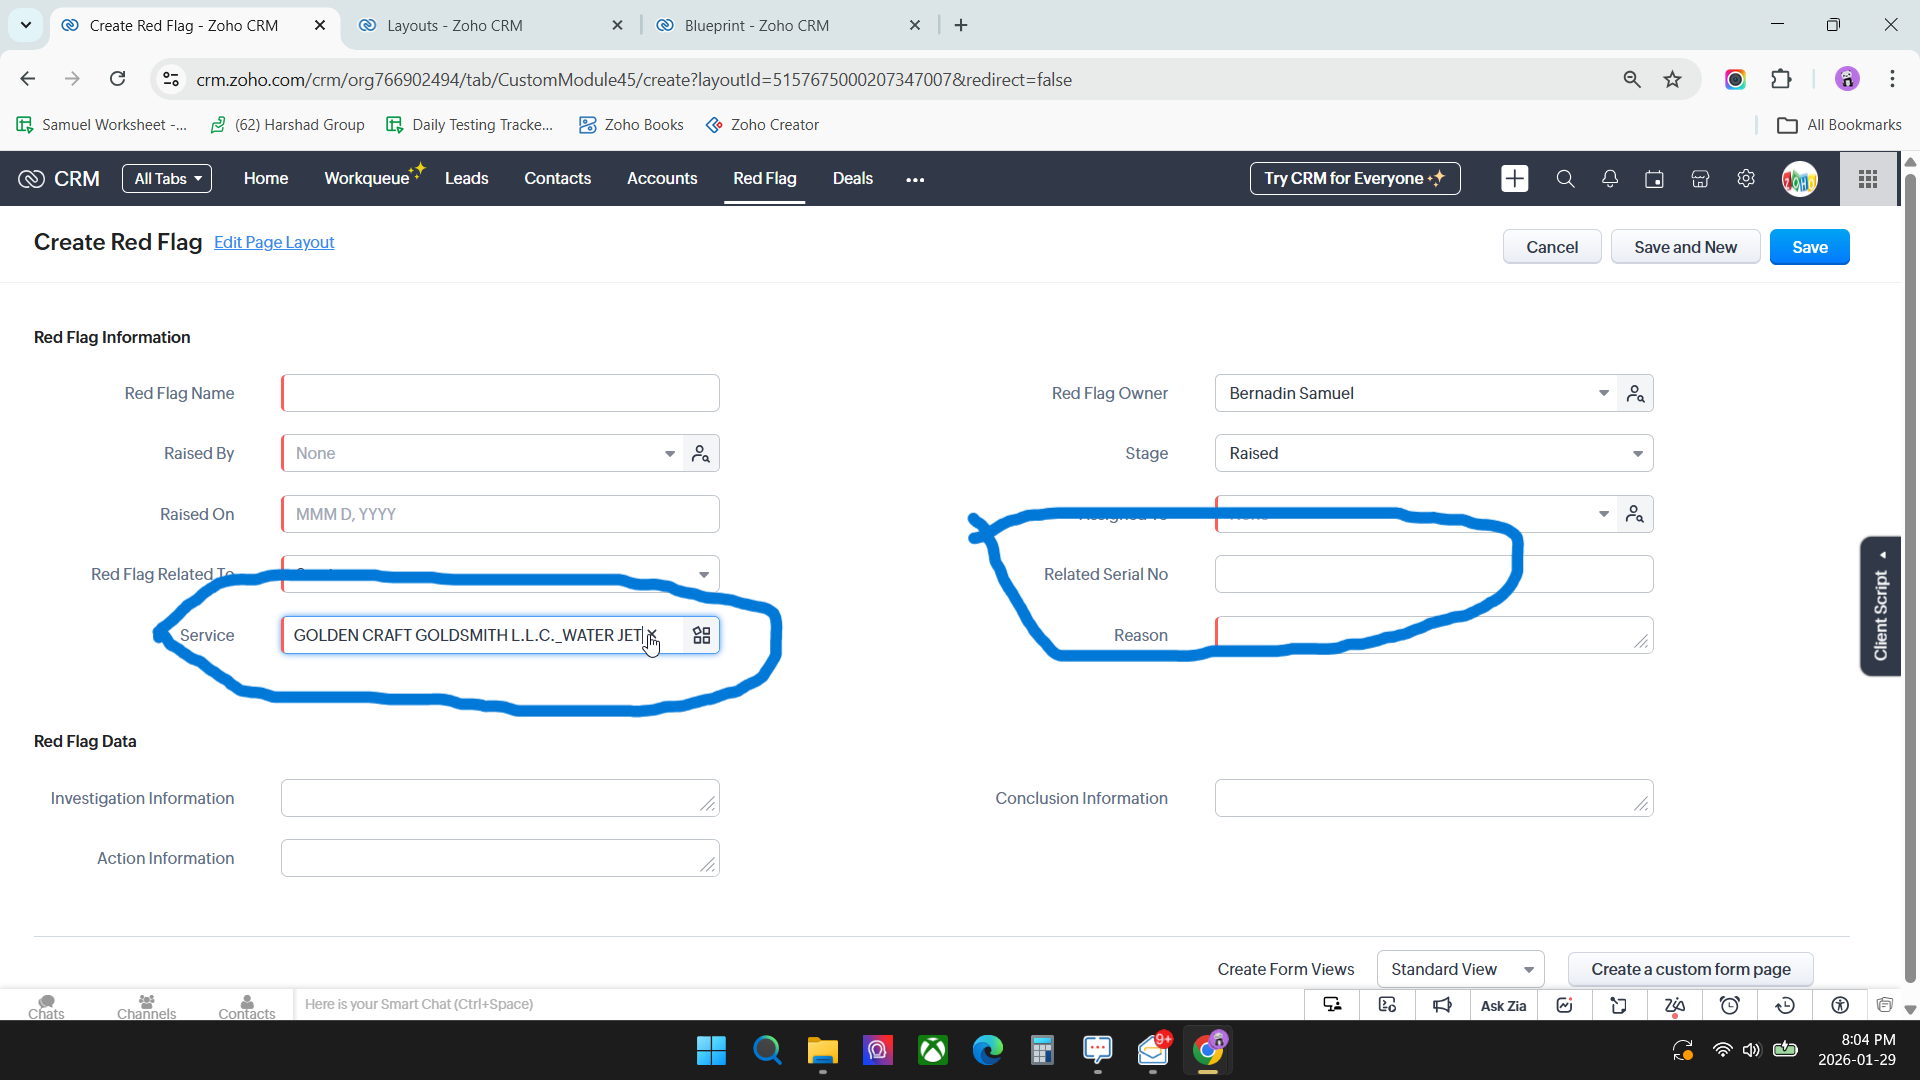Switch to Blueprint browser tab
Image resolution: width=1920 pixels, height=1080 pixels.
[757, 26]
